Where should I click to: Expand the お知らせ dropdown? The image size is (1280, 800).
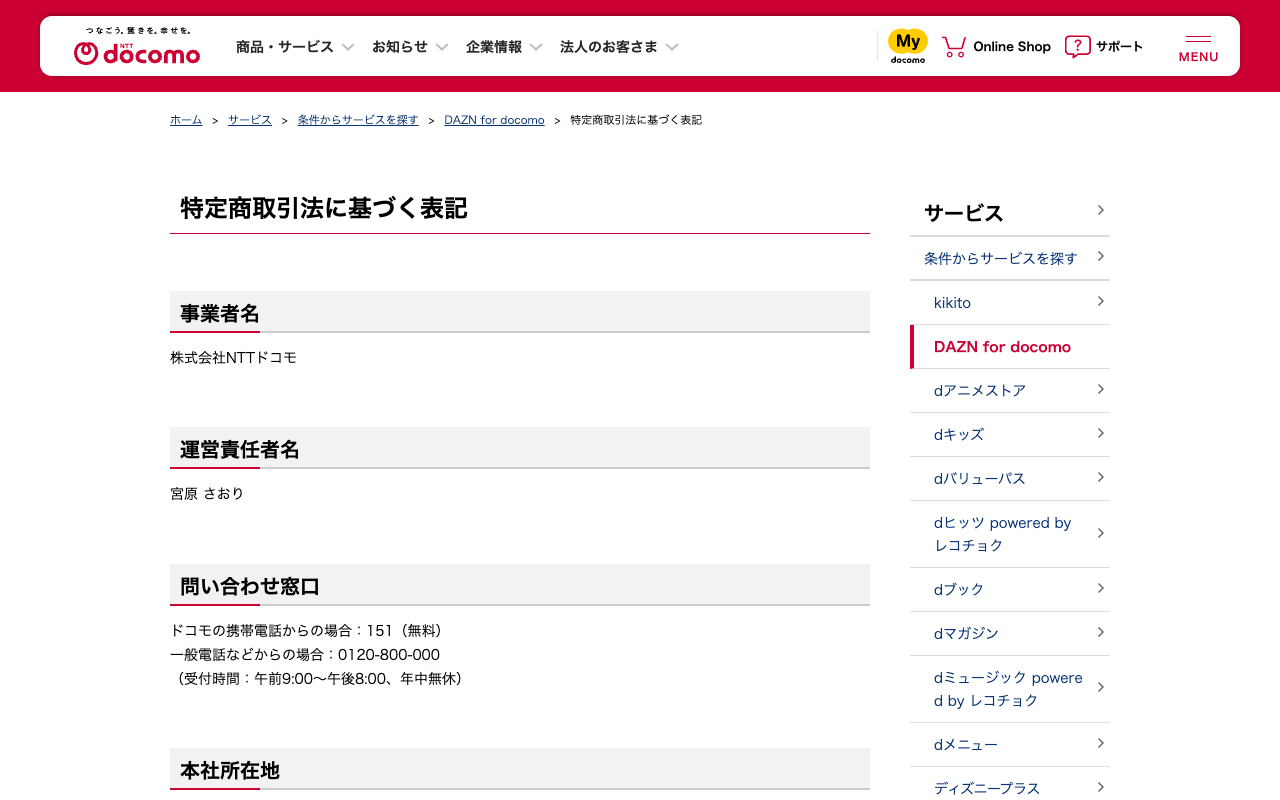click(411, 47)
